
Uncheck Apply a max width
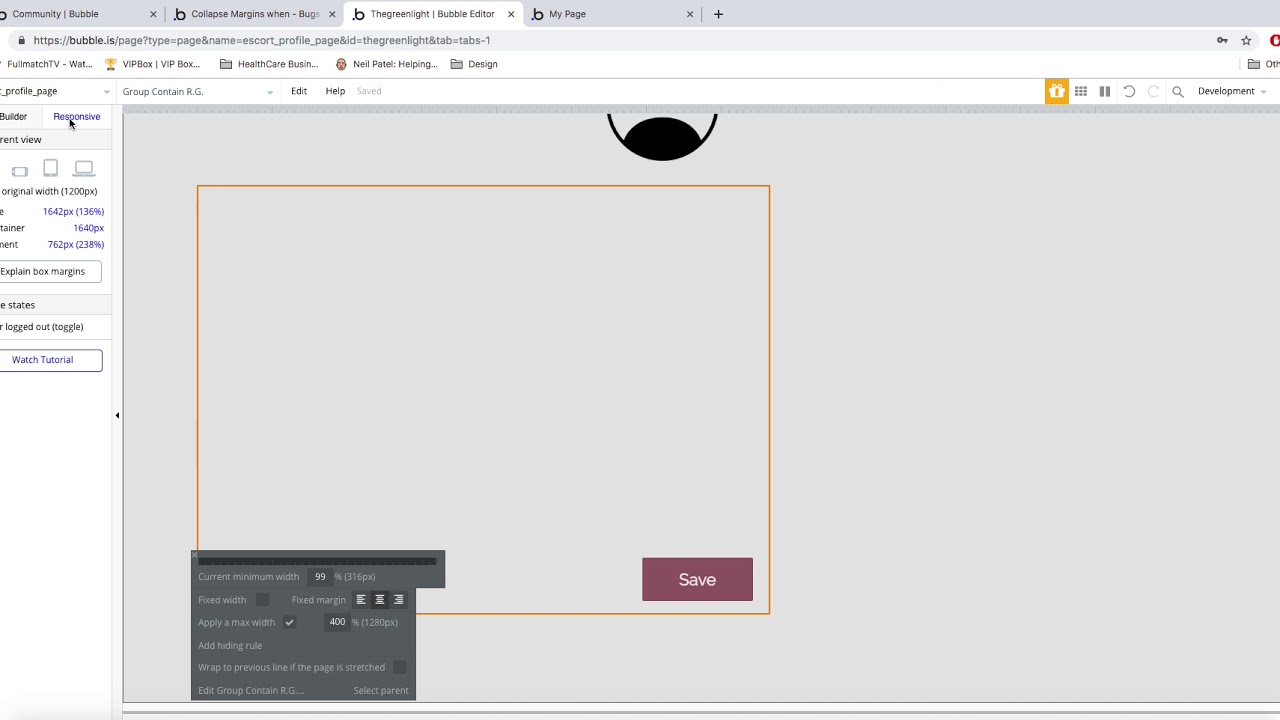[289, 622]
